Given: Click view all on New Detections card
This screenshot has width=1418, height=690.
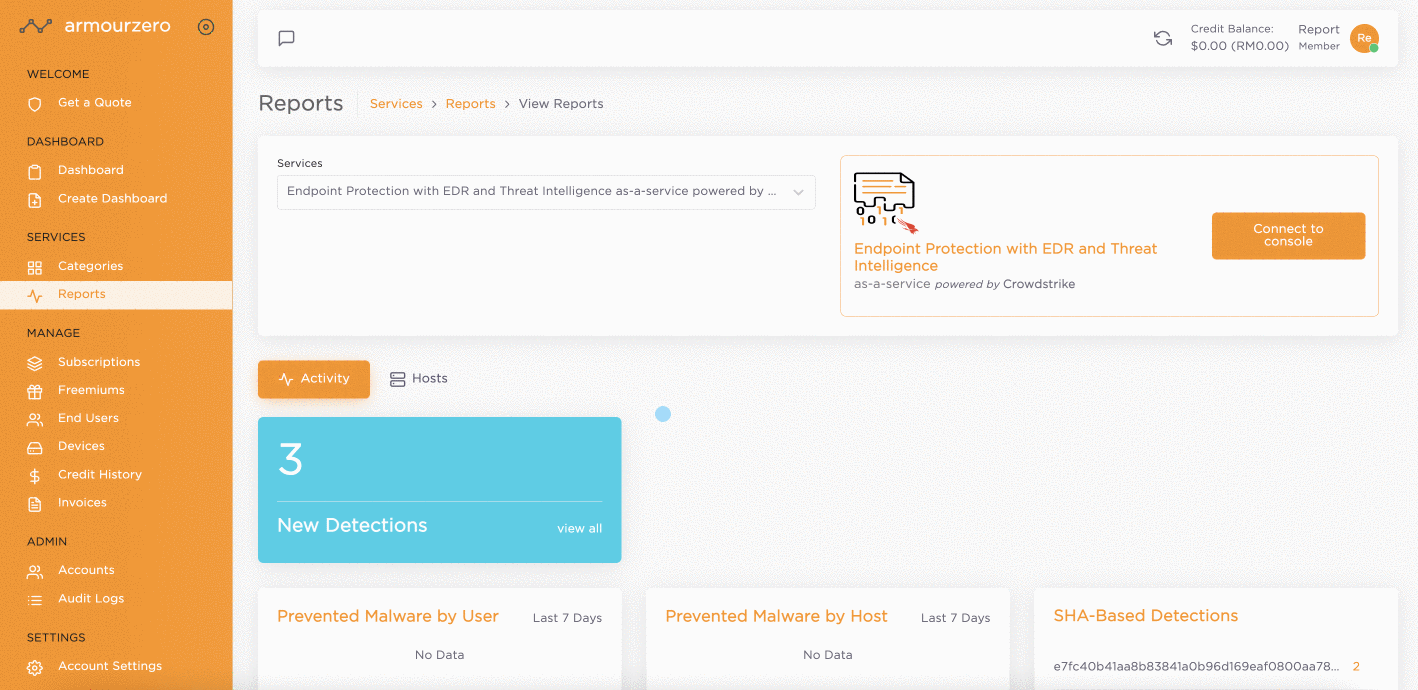Looking at the screenshot, I should click(x=580, y=529).
